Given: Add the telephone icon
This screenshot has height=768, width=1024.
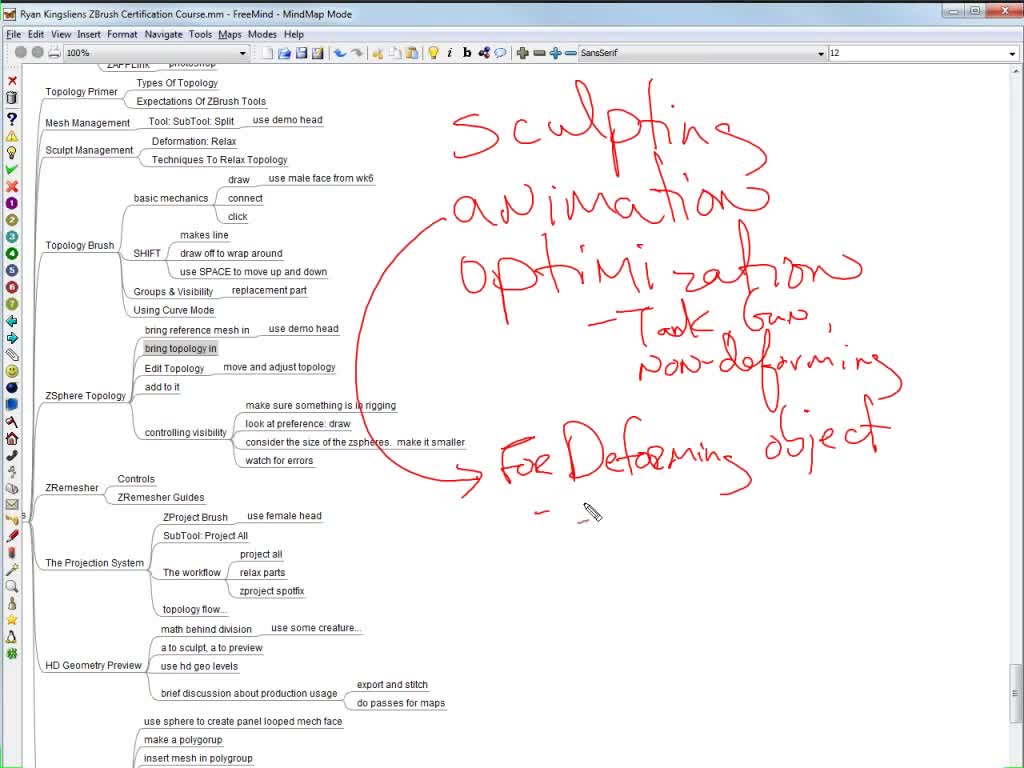Looking at the screenshot, I should (x=12, y=455).
